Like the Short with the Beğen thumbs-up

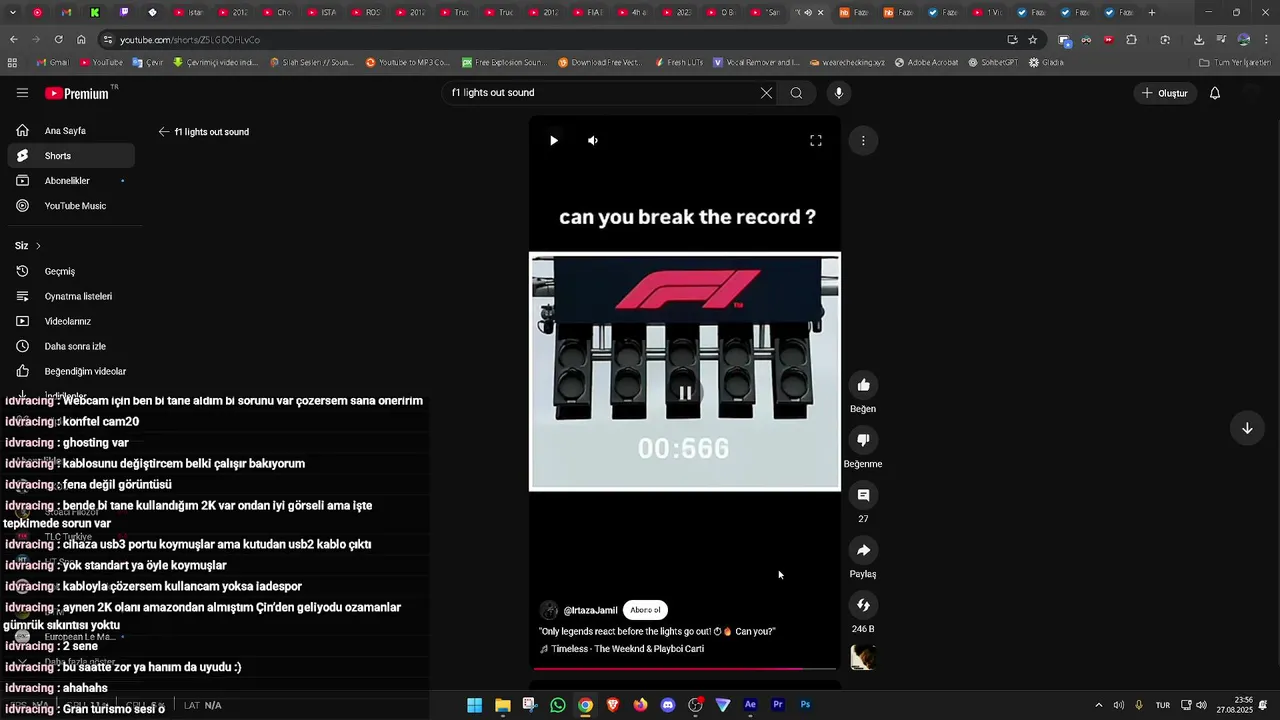863,385
